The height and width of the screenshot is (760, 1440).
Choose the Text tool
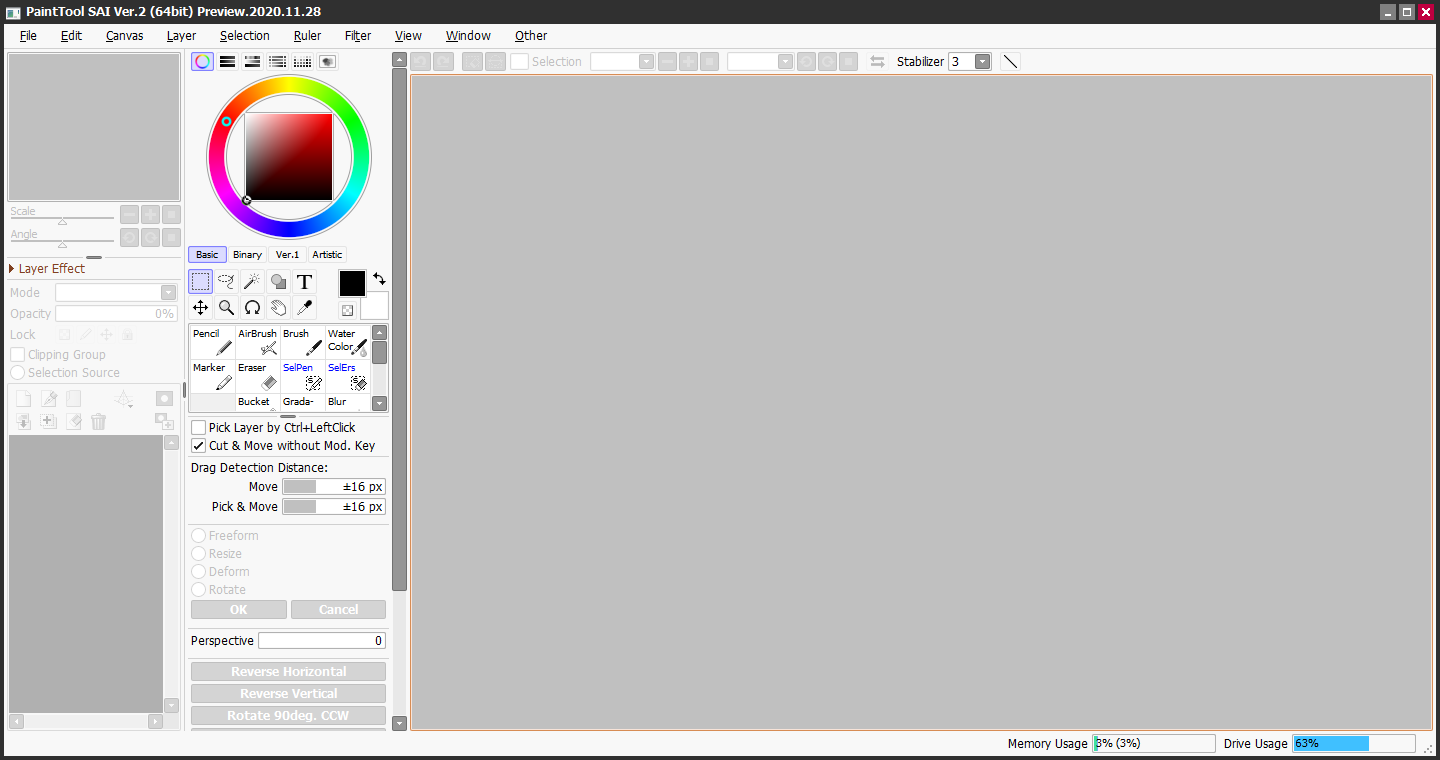[304, 282]
